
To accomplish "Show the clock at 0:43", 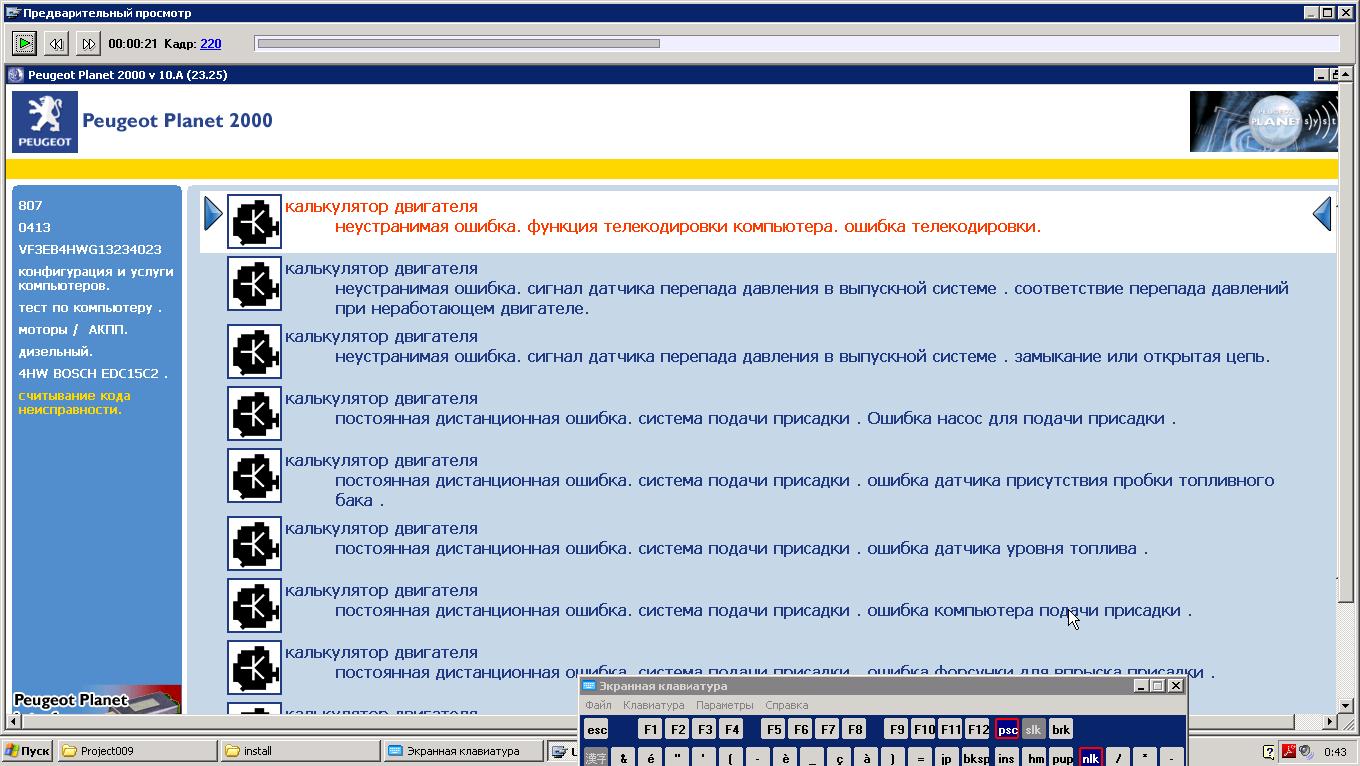I will click(x=1335, y=752).
